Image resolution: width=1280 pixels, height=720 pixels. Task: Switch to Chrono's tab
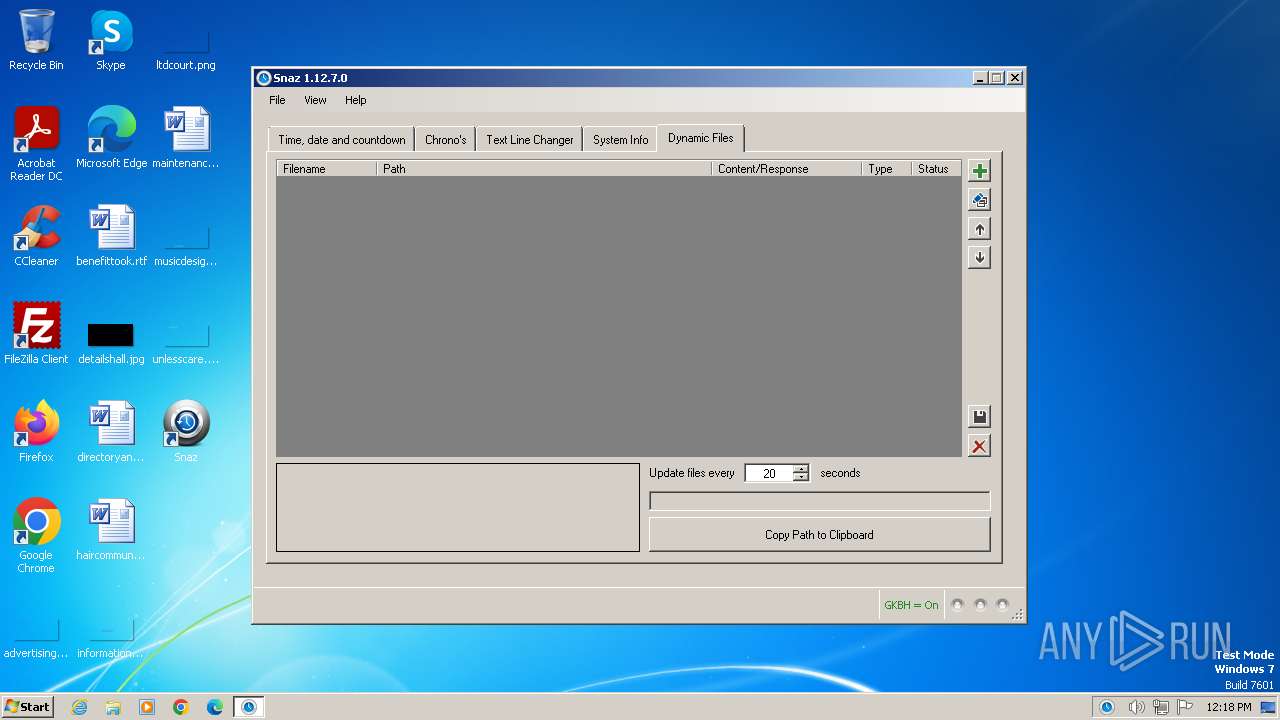pos(445,140)
